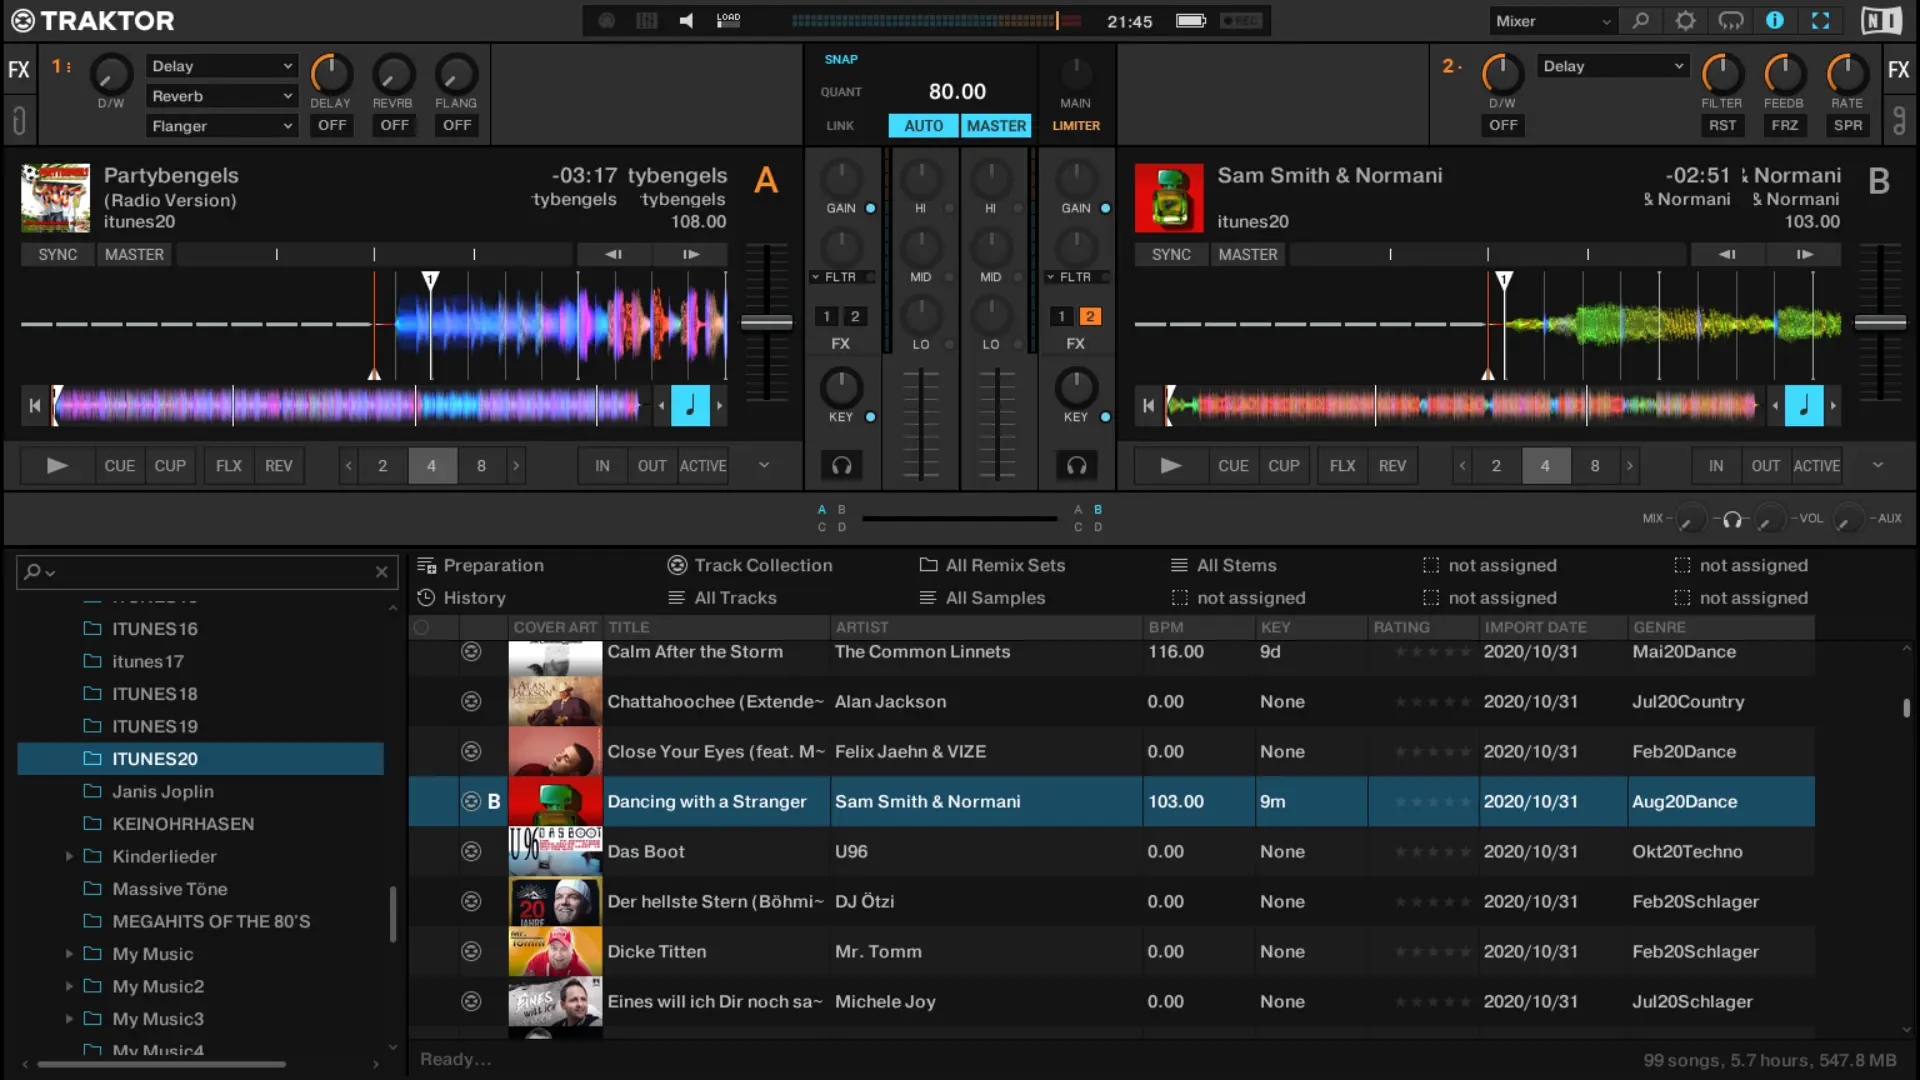
Task: Click the audio speaker indicator in header
Action: pyautogui.click(x=686, y=21)
